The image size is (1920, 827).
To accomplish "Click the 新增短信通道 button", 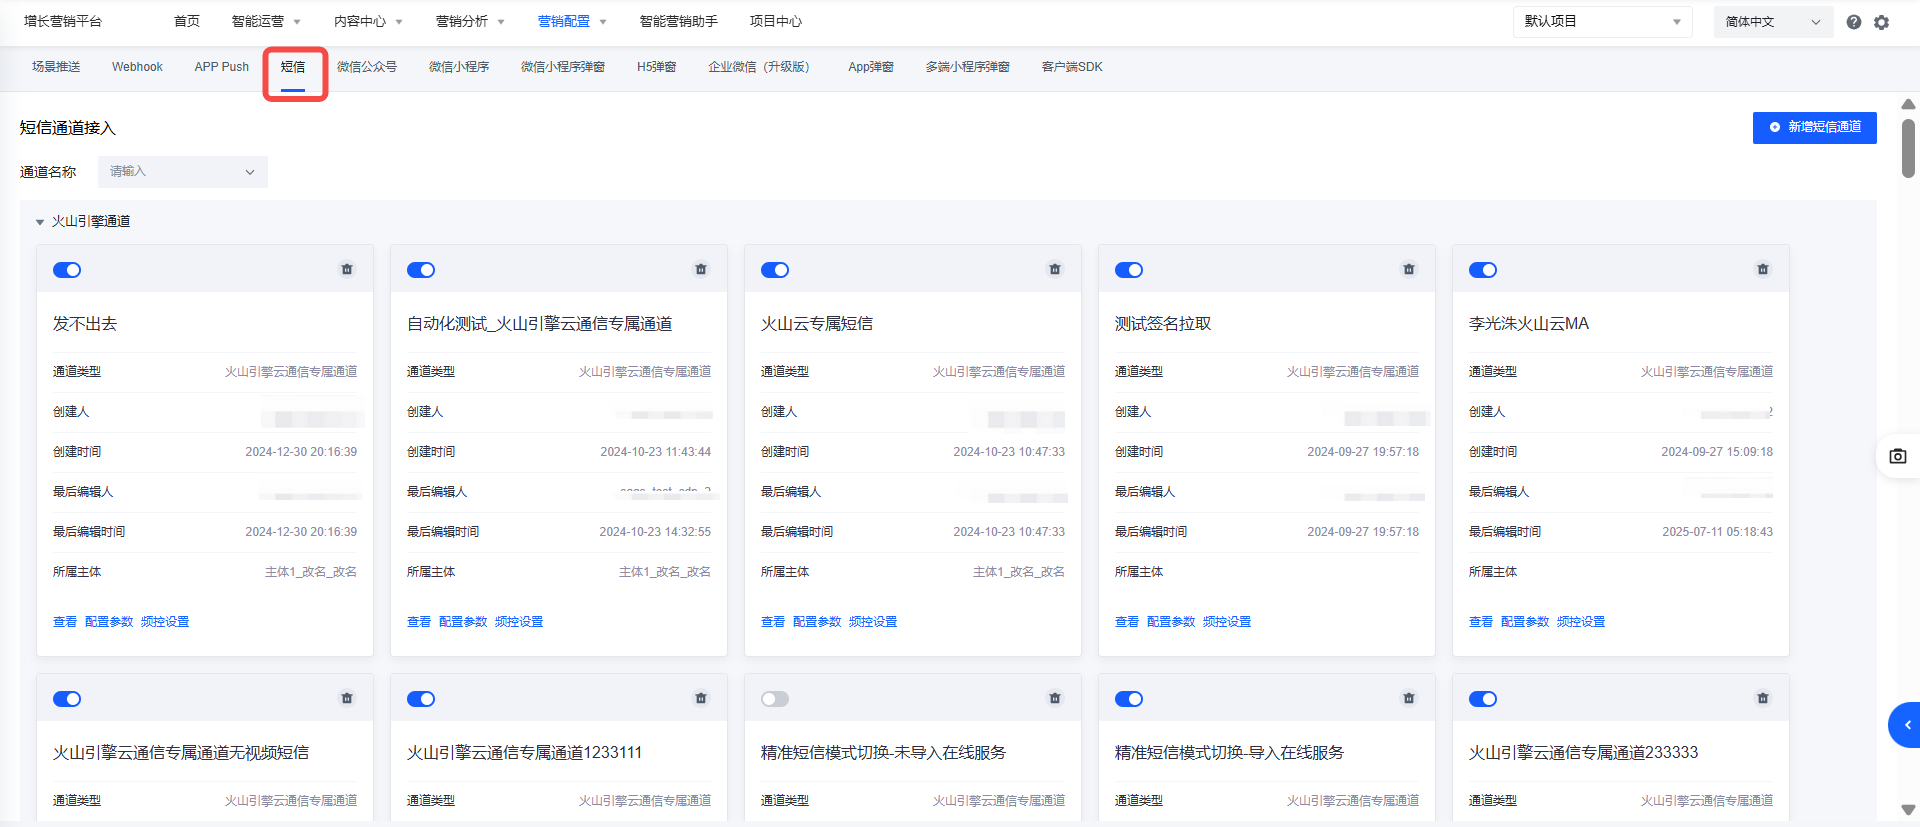I will click(x=1814, y=127).
